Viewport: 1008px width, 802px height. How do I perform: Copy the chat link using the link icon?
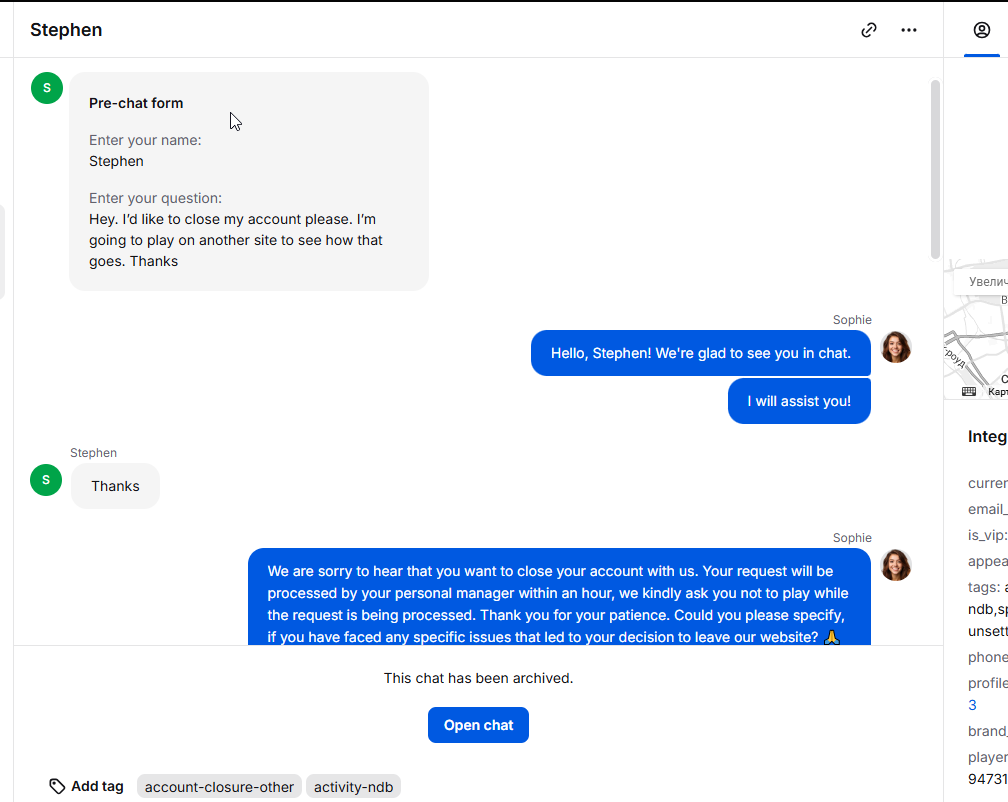pos(869,30)
